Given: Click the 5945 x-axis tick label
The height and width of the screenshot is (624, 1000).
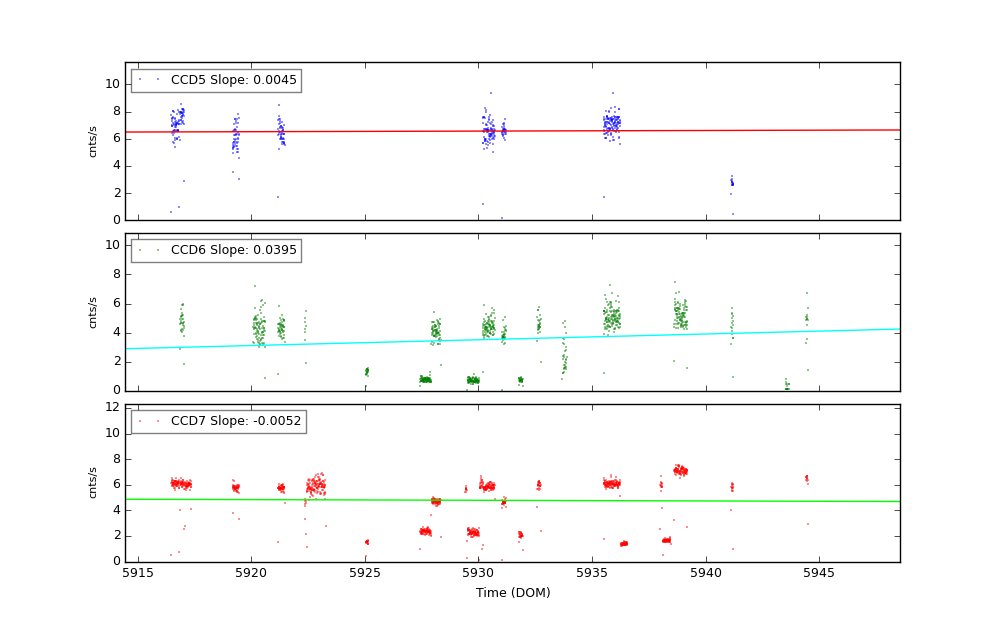Looking at the screenshot, I should (x=819, y=573).
